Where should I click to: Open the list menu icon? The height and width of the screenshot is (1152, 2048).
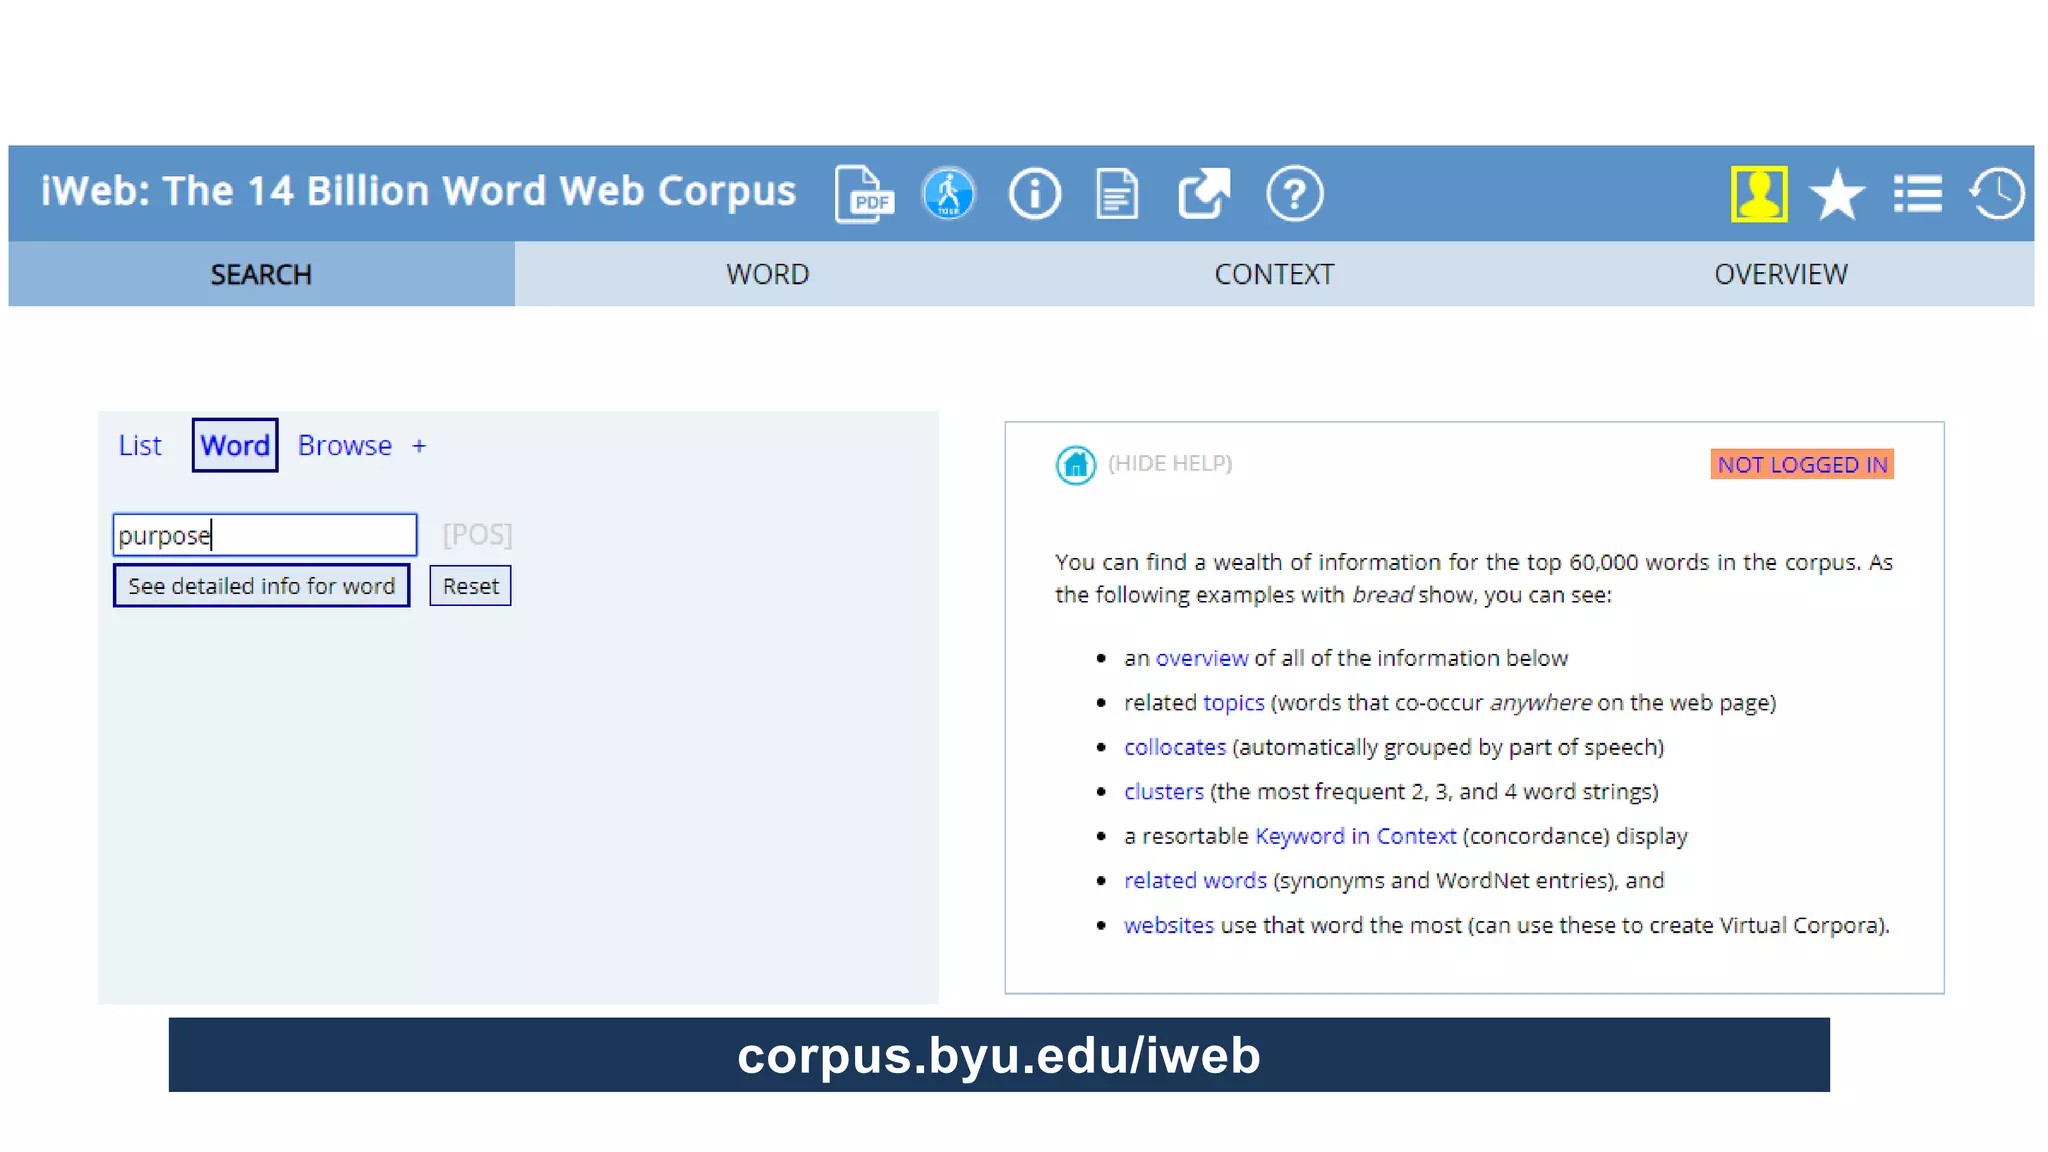point(1917,194)
